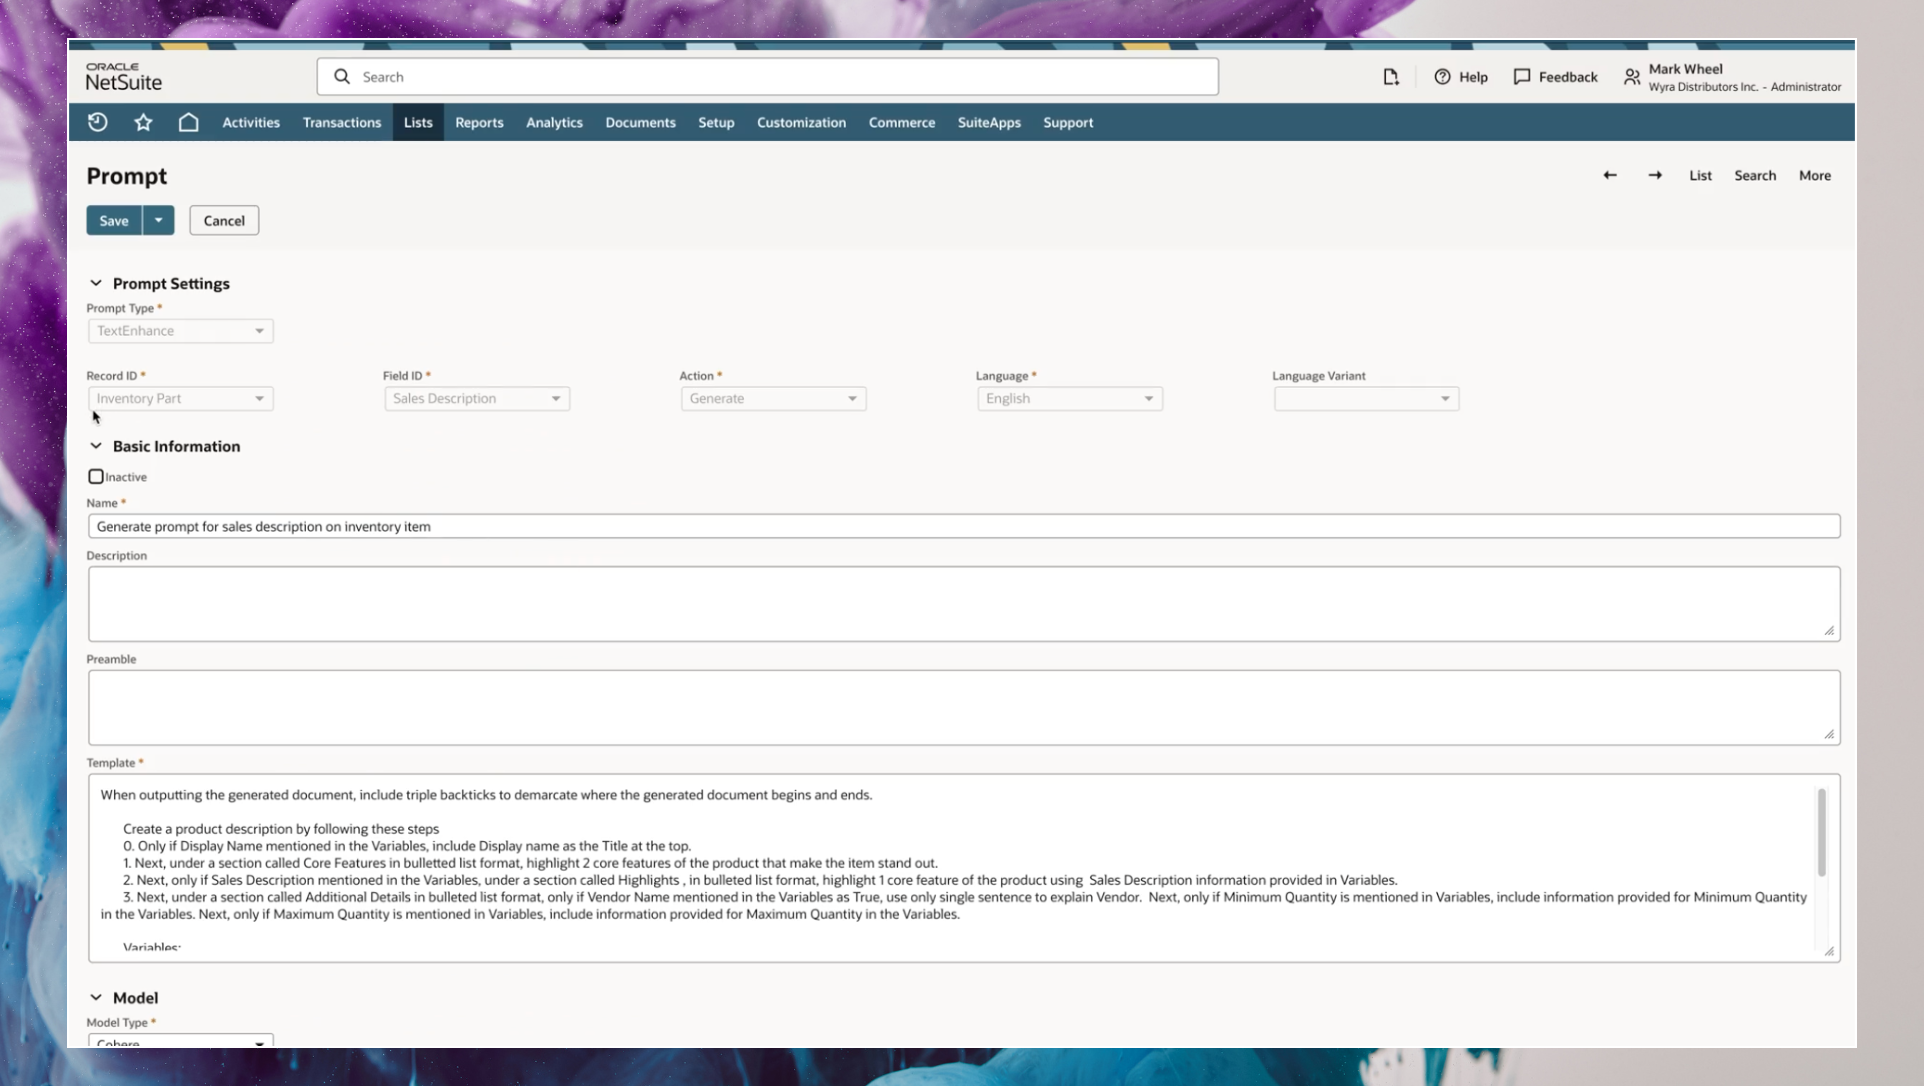Open the SuiteApps menu
Viewport: 1924px width, 1086px height.
pyautogui.click(x=989, y=122)
